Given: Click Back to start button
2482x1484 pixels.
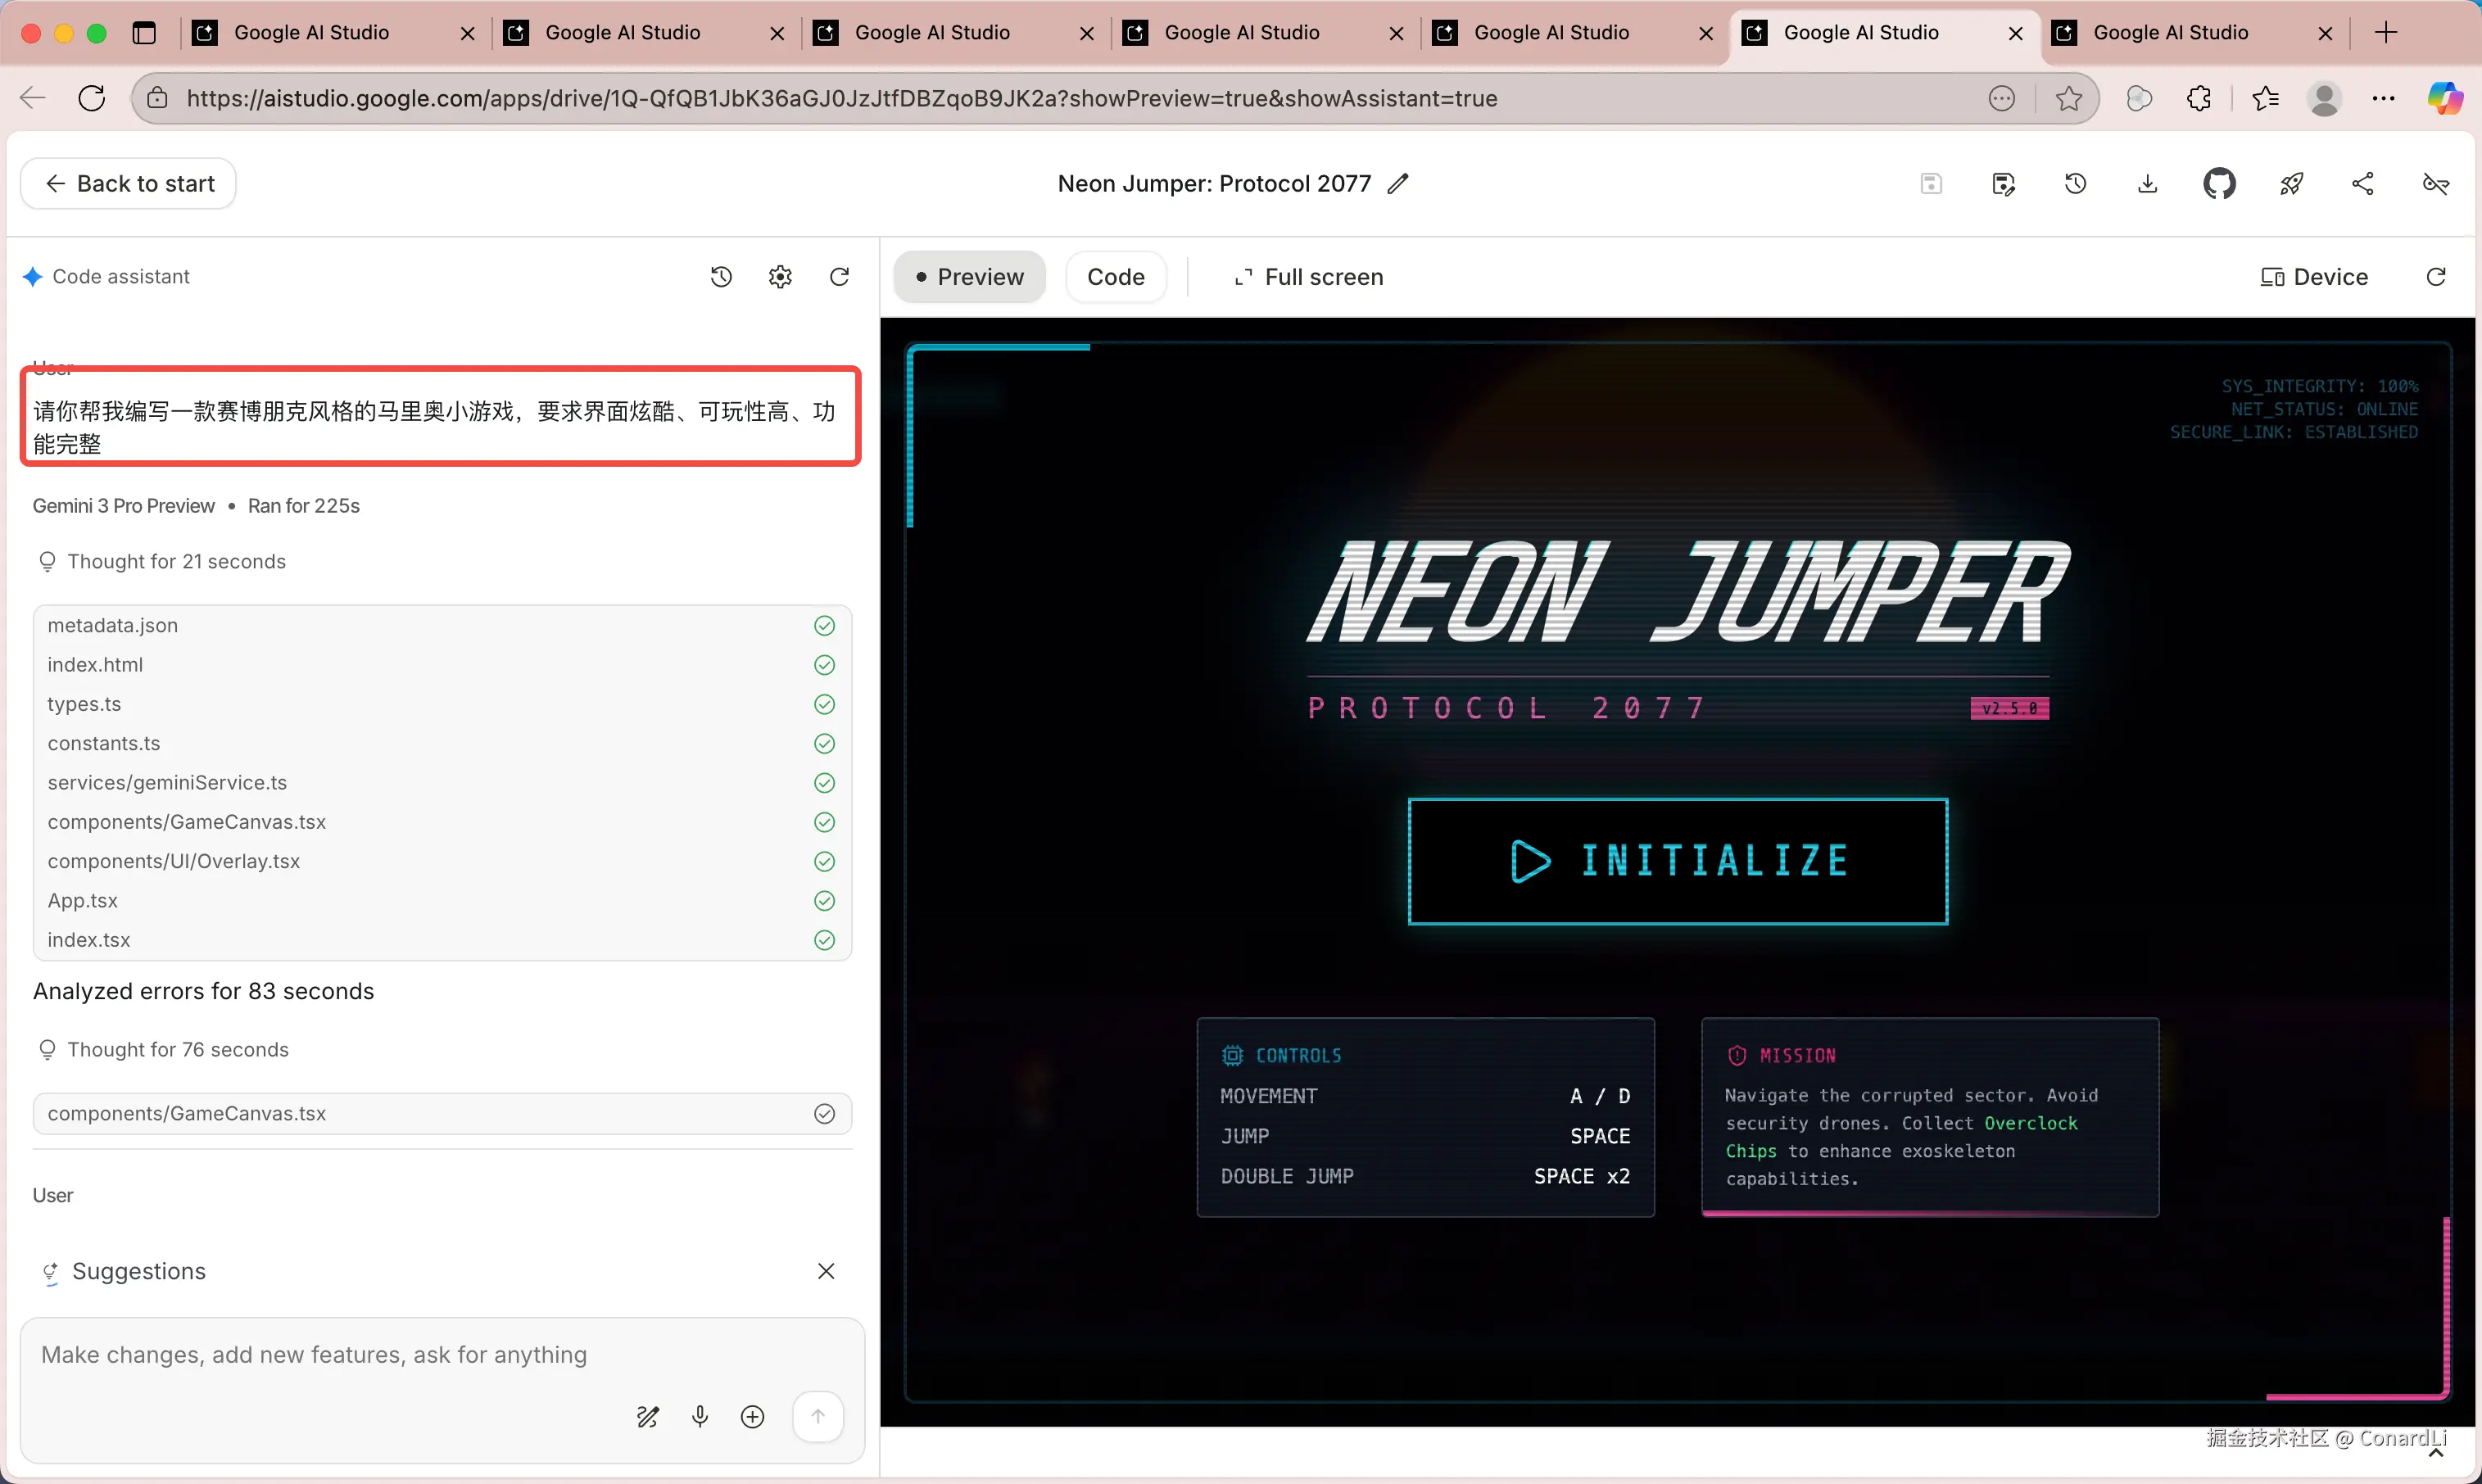Looking at the screenshot, I should click(x=129, y=184).
